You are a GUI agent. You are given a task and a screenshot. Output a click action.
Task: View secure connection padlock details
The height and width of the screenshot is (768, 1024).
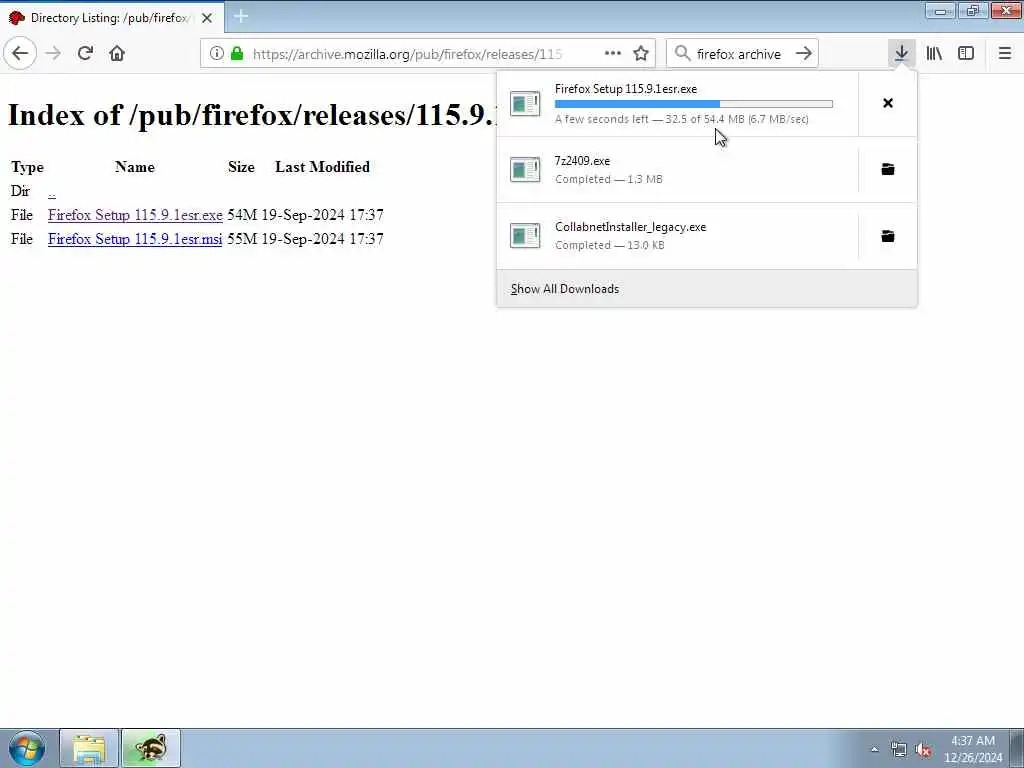pos(237,54)
